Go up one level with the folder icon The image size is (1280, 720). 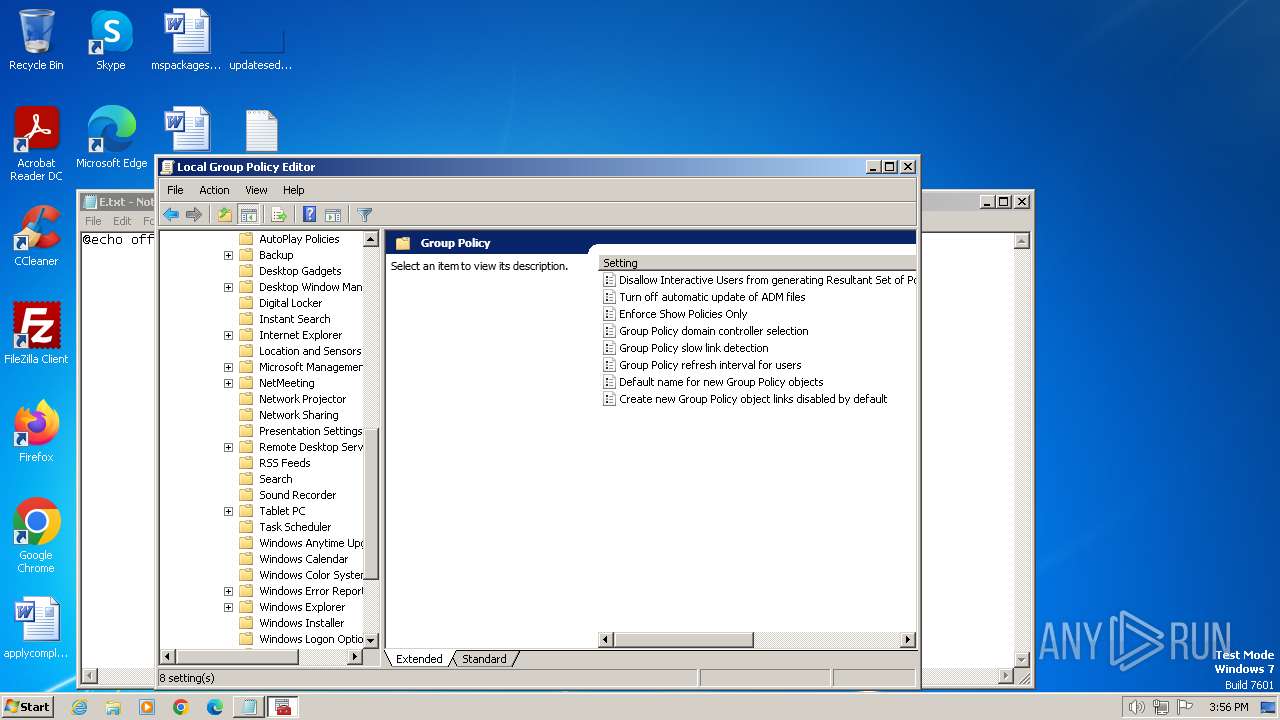225,215
